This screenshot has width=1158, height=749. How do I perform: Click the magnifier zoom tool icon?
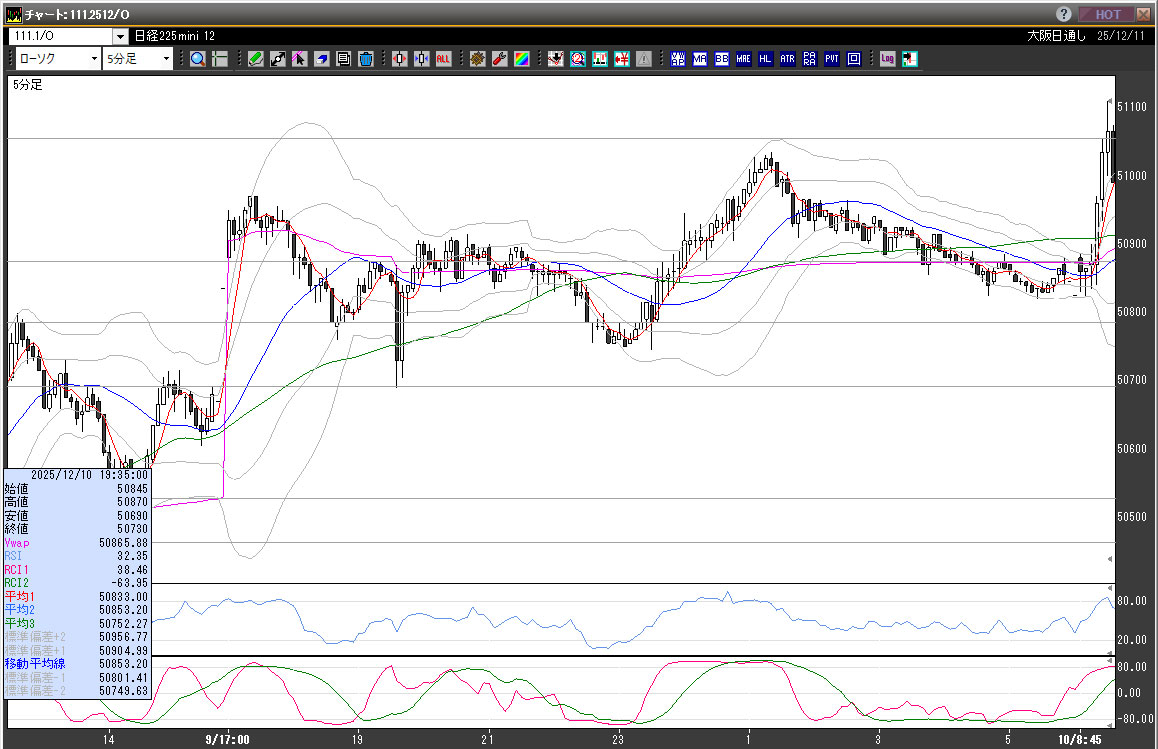(x=197, y=59)
